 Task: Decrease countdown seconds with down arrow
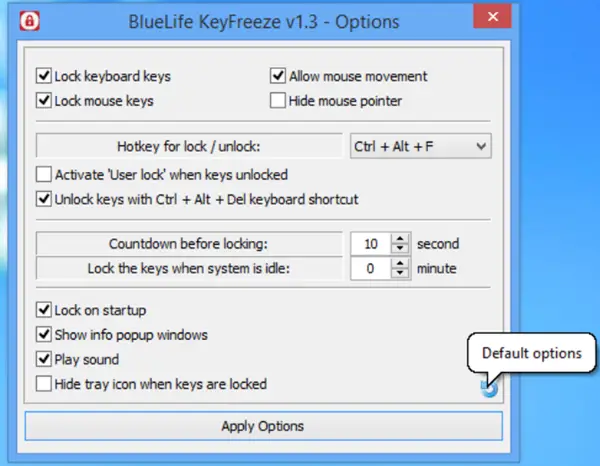tap(400, 249)
